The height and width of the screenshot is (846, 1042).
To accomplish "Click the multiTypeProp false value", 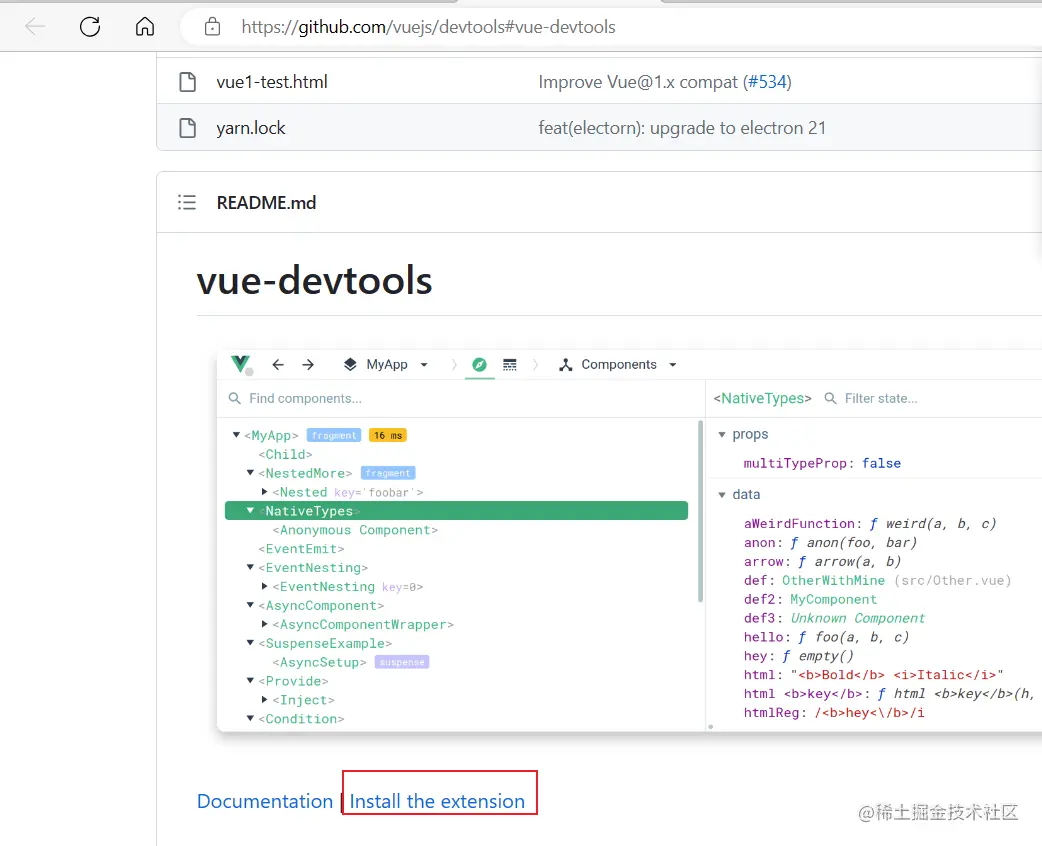I will point(881,463).
